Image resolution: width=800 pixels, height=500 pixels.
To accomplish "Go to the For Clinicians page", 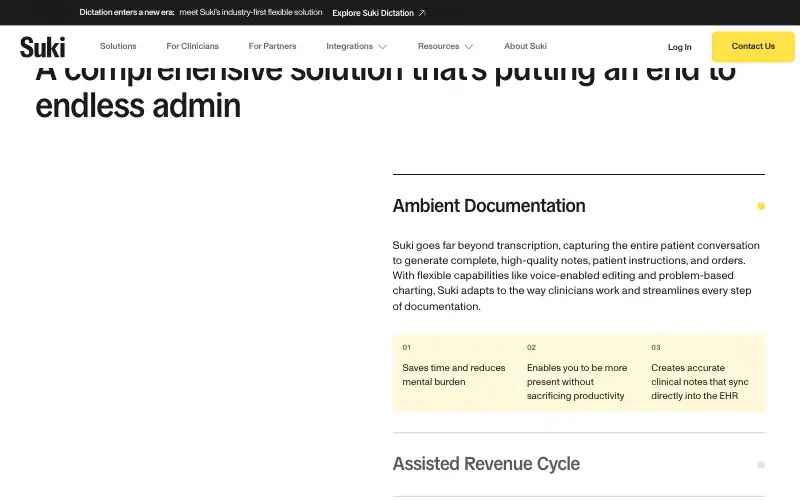I will tap(192, 46).
